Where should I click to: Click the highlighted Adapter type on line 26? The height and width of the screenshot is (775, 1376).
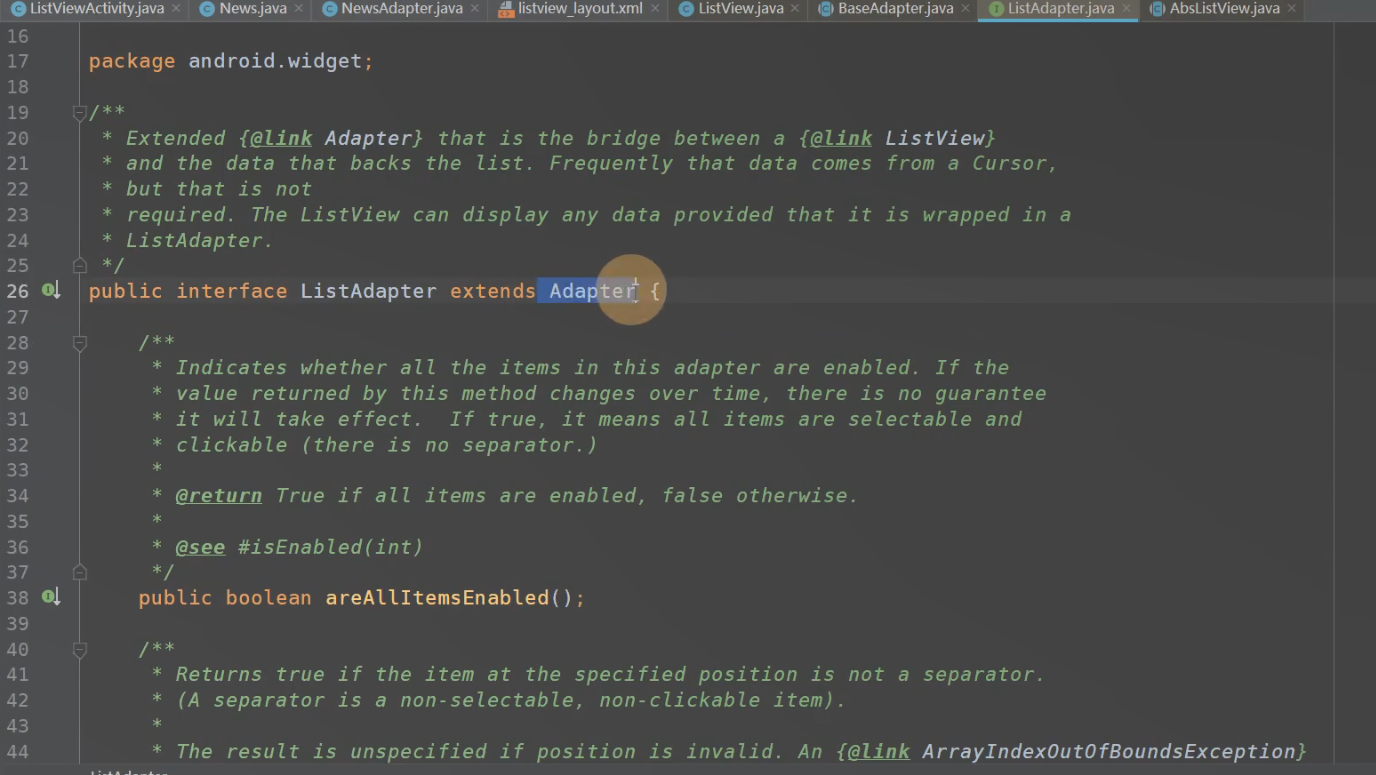(x=593, y=291)
